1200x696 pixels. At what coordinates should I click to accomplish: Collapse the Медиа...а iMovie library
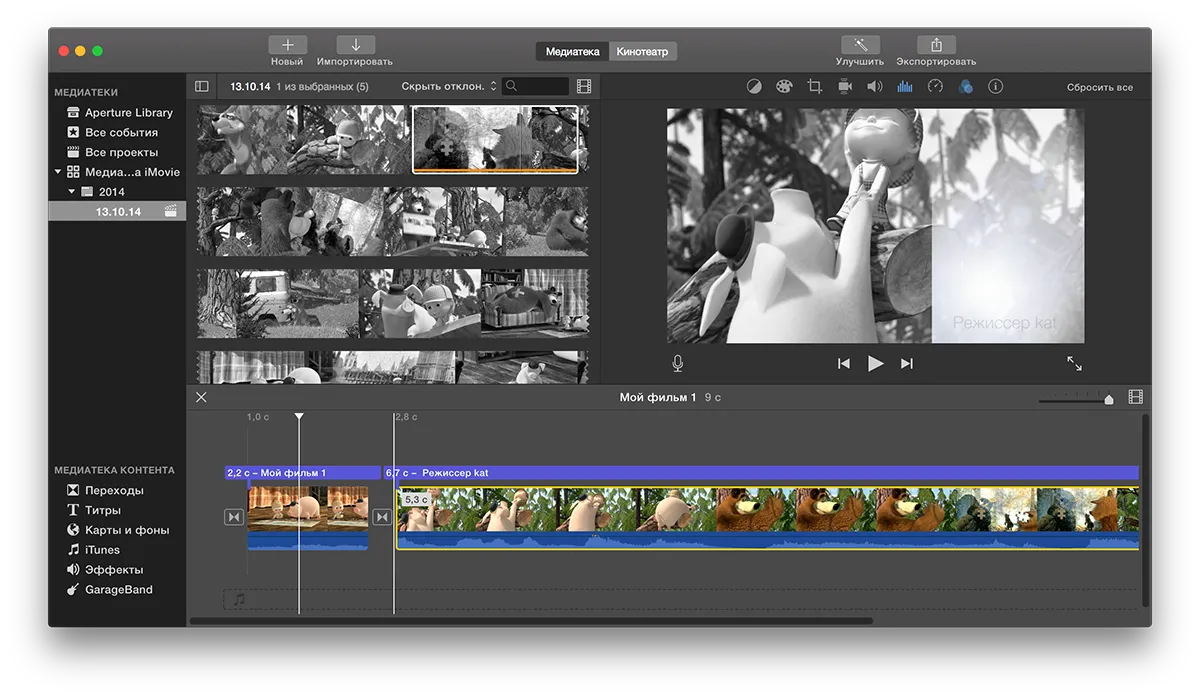tap(58, 172)
